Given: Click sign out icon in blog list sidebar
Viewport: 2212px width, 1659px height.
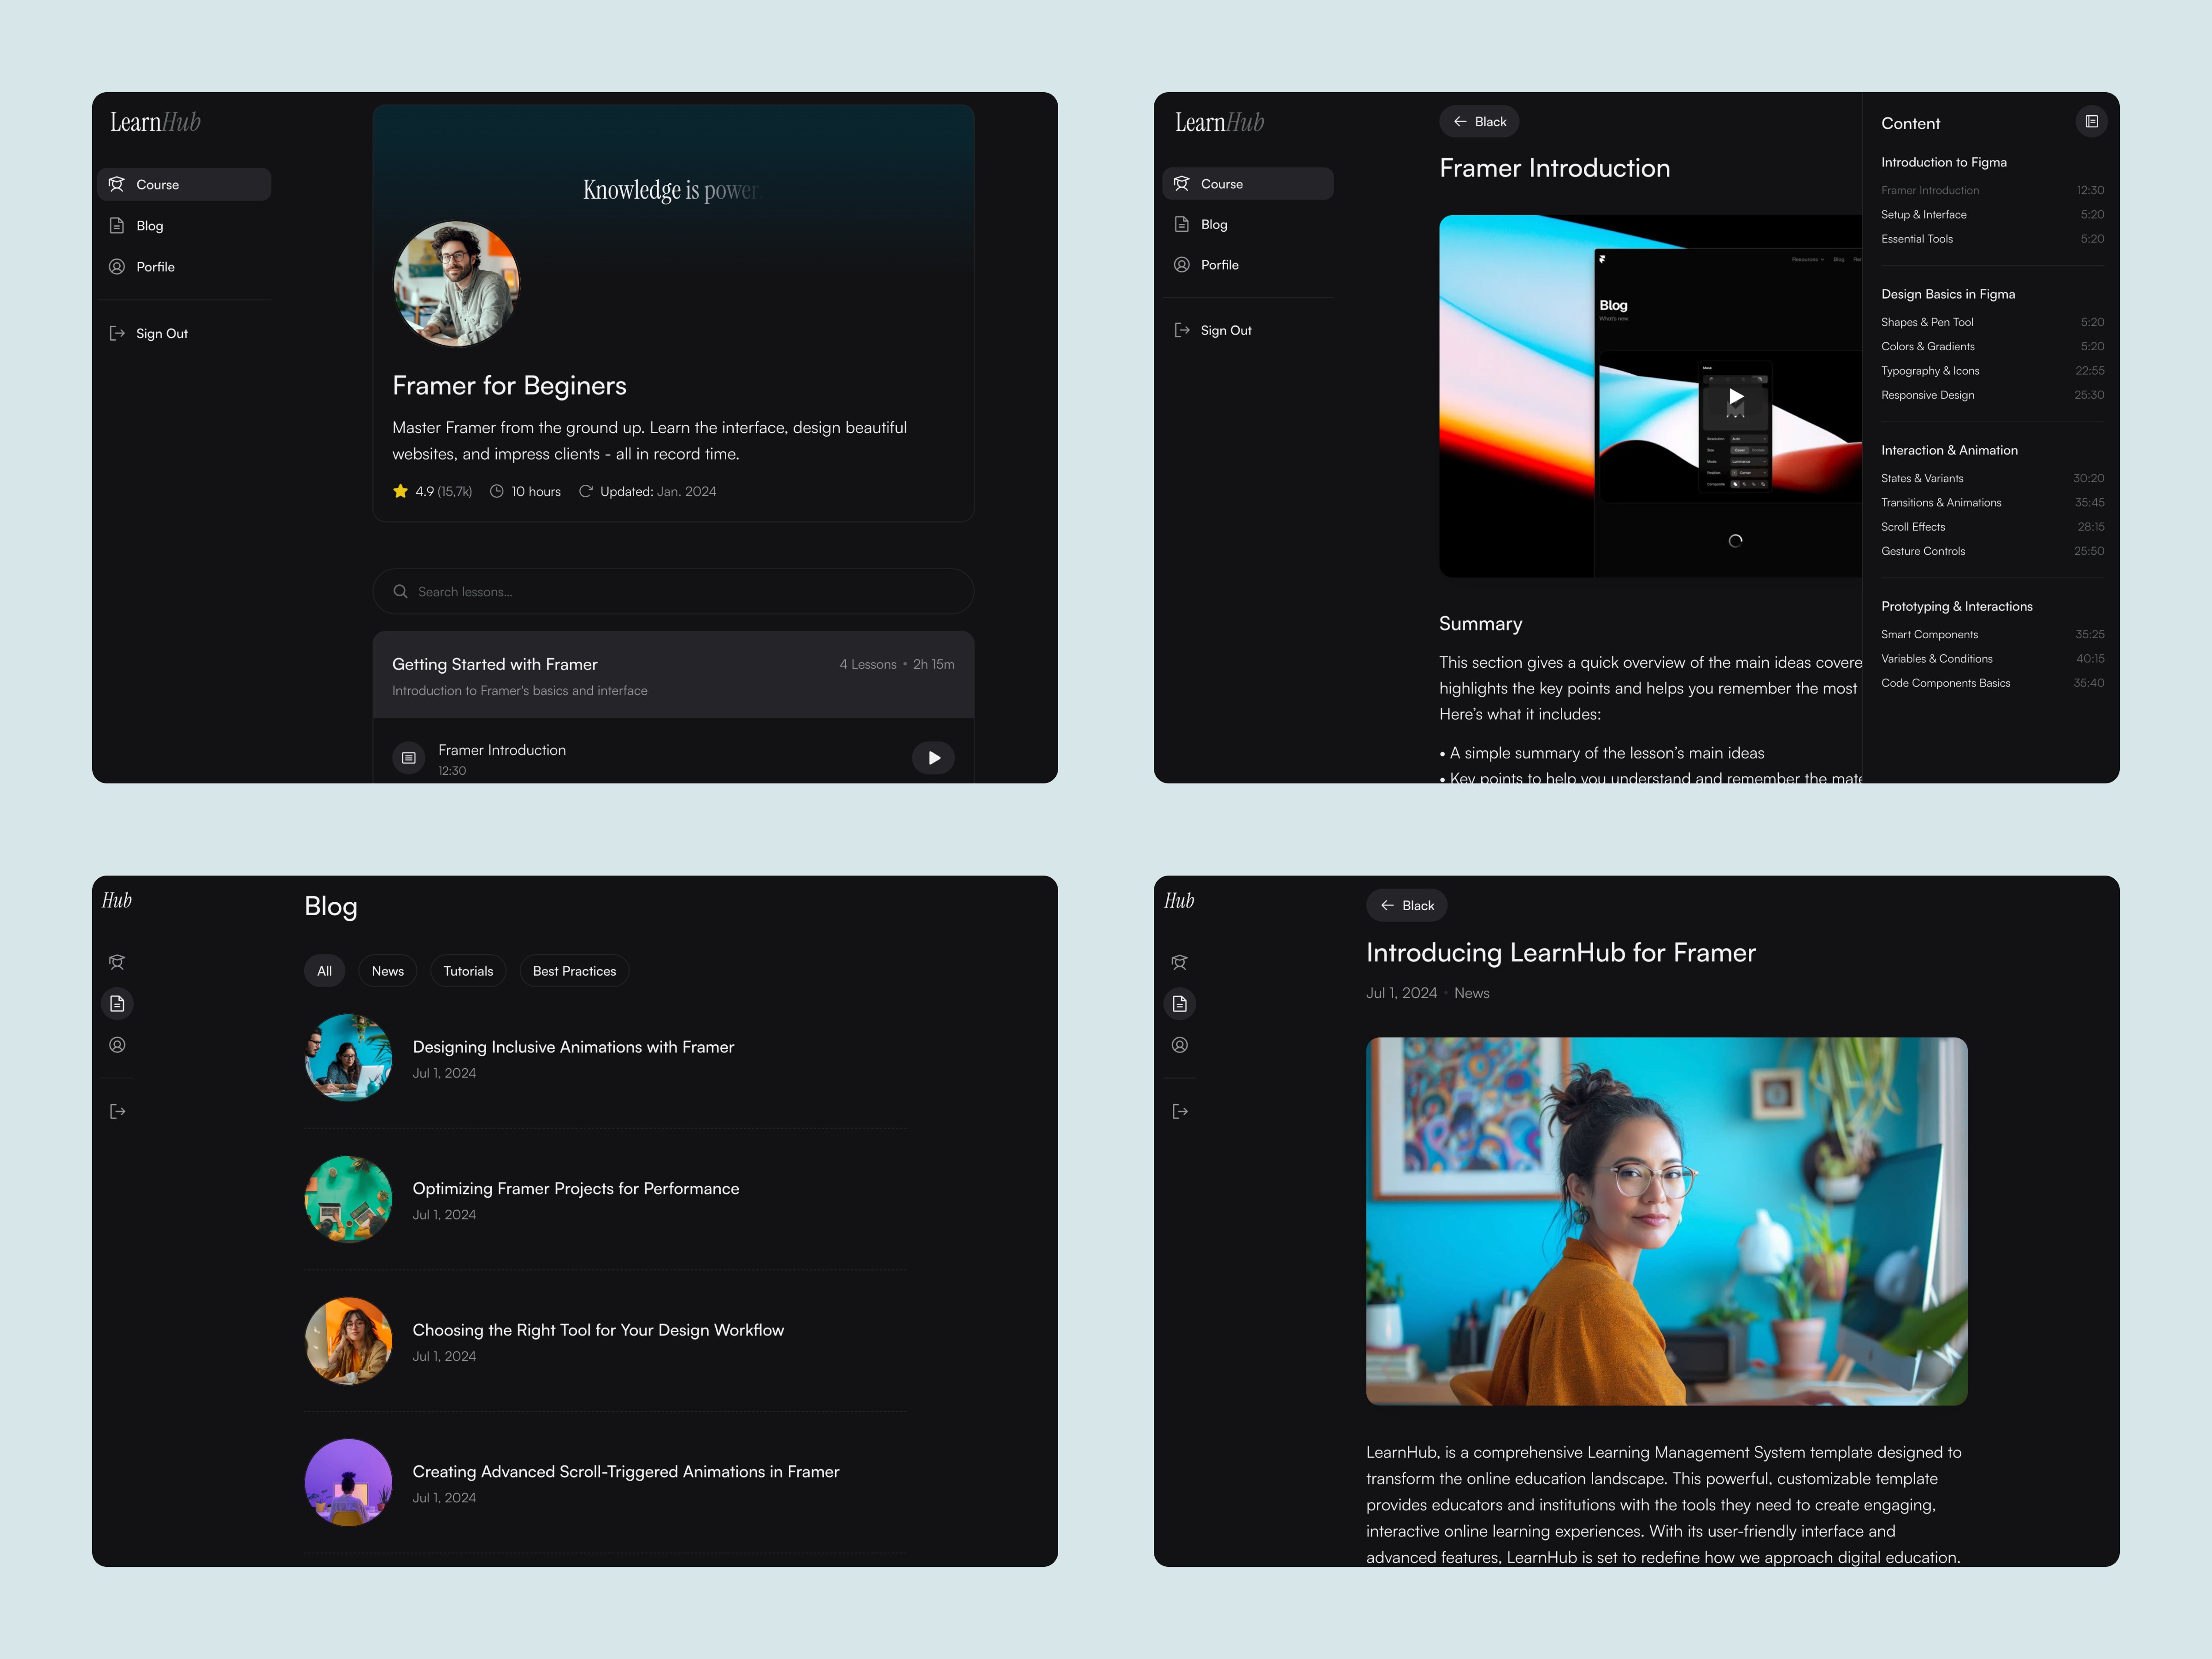Looking at the screenshot, I should [x=117, y=1111].
